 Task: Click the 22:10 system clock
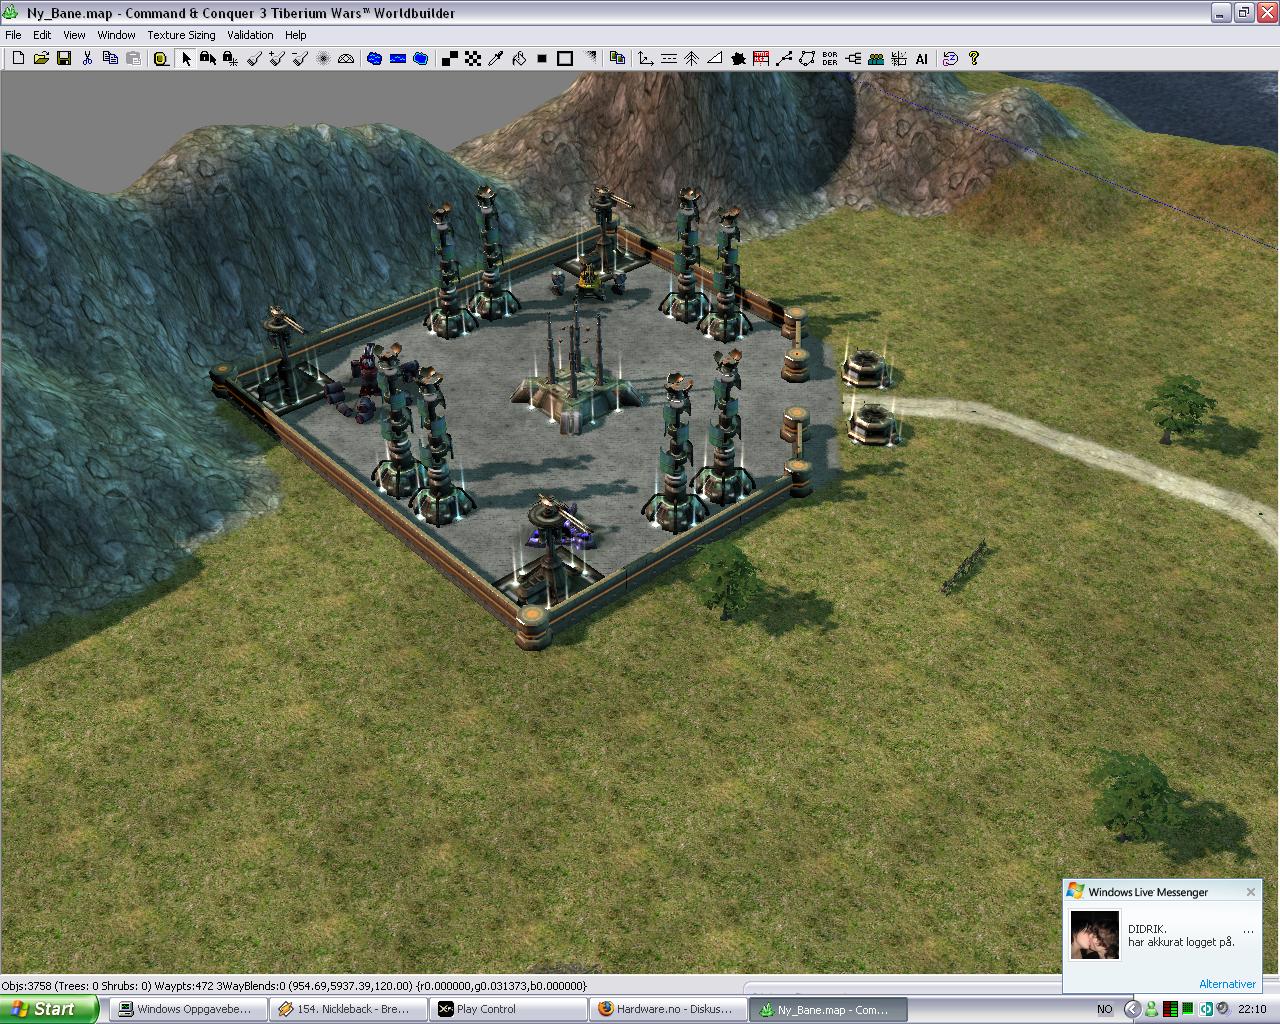pos(1251,1009)
